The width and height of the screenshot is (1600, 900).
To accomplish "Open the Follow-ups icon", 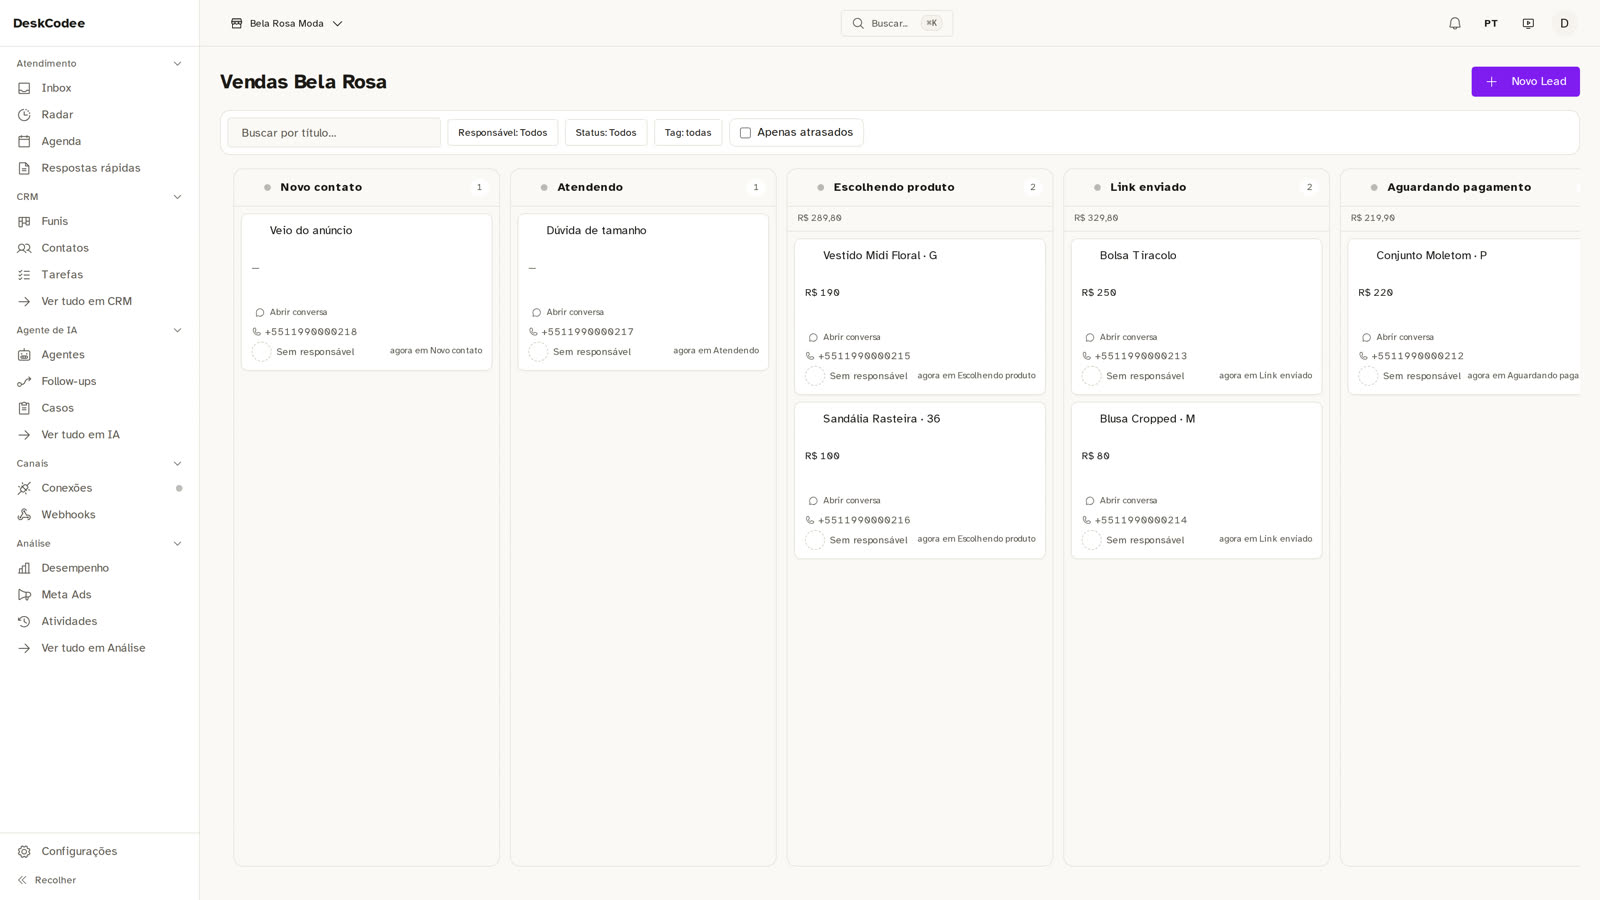I will point(24,381).
